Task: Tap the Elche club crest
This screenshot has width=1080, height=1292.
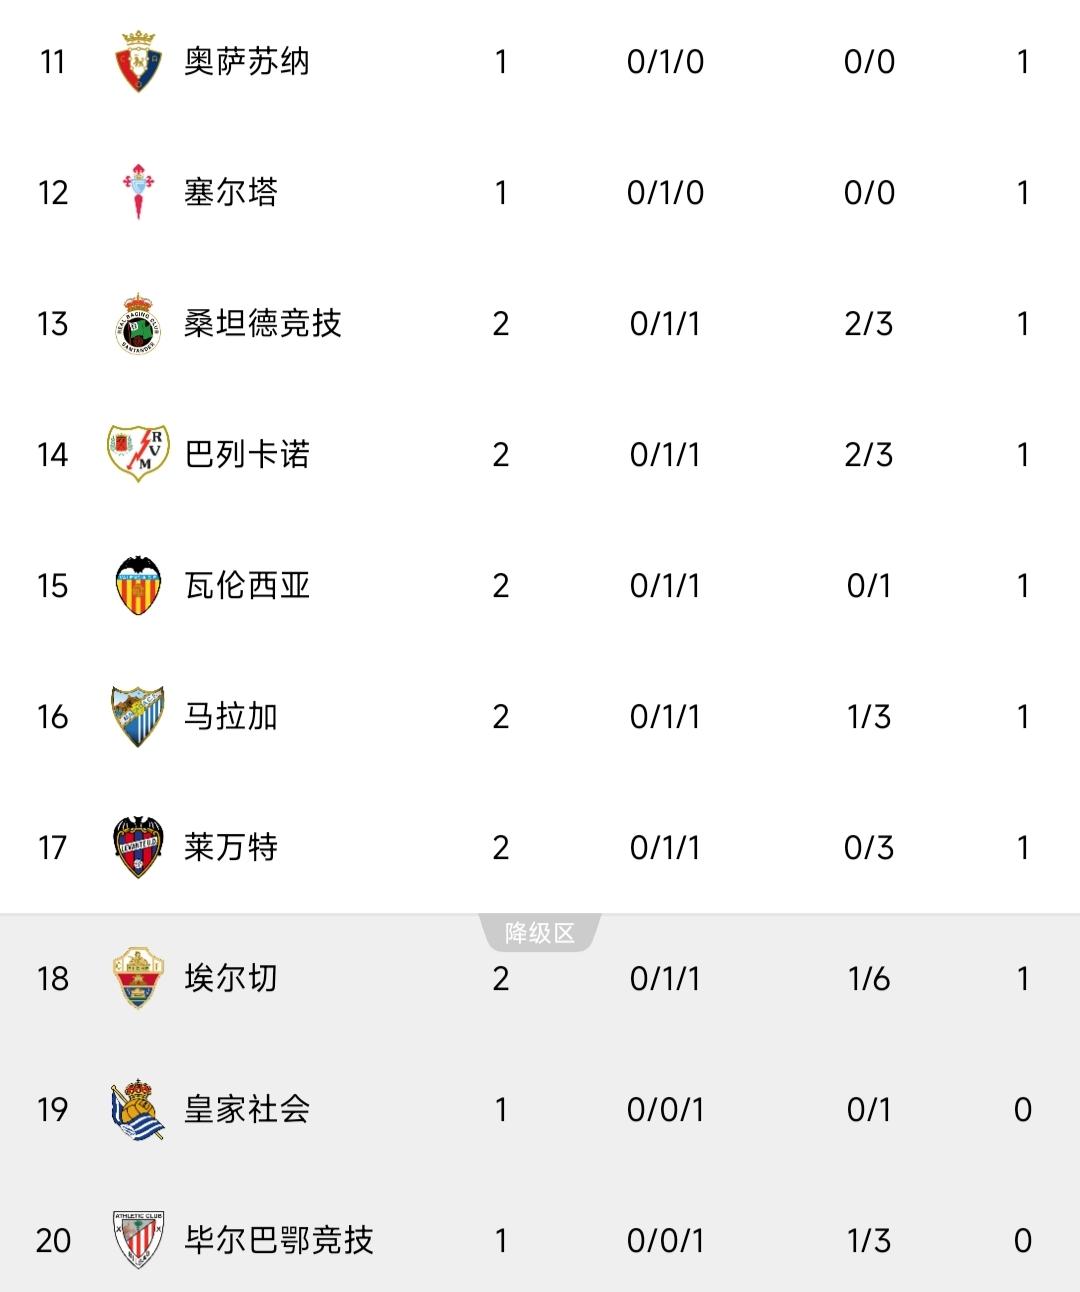Action: click(138, 978)
